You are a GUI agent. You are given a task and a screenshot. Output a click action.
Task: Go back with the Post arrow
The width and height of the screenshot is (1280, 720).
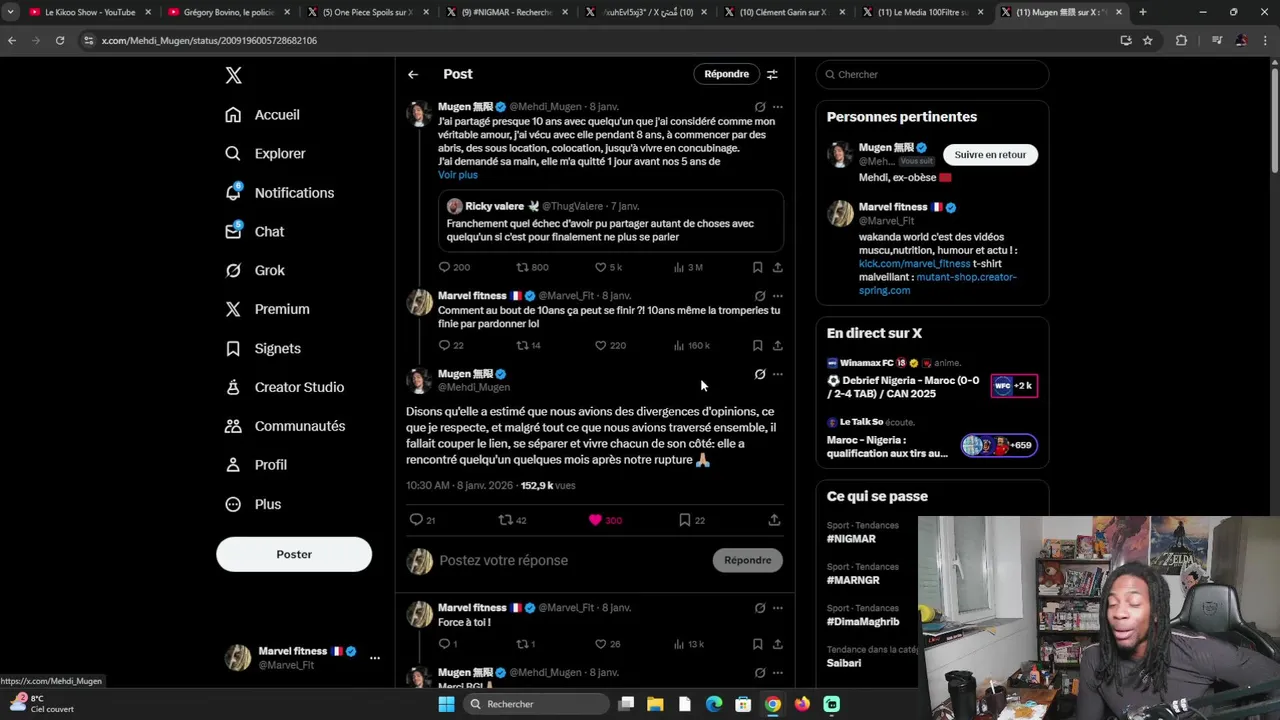tap(413, 74)
